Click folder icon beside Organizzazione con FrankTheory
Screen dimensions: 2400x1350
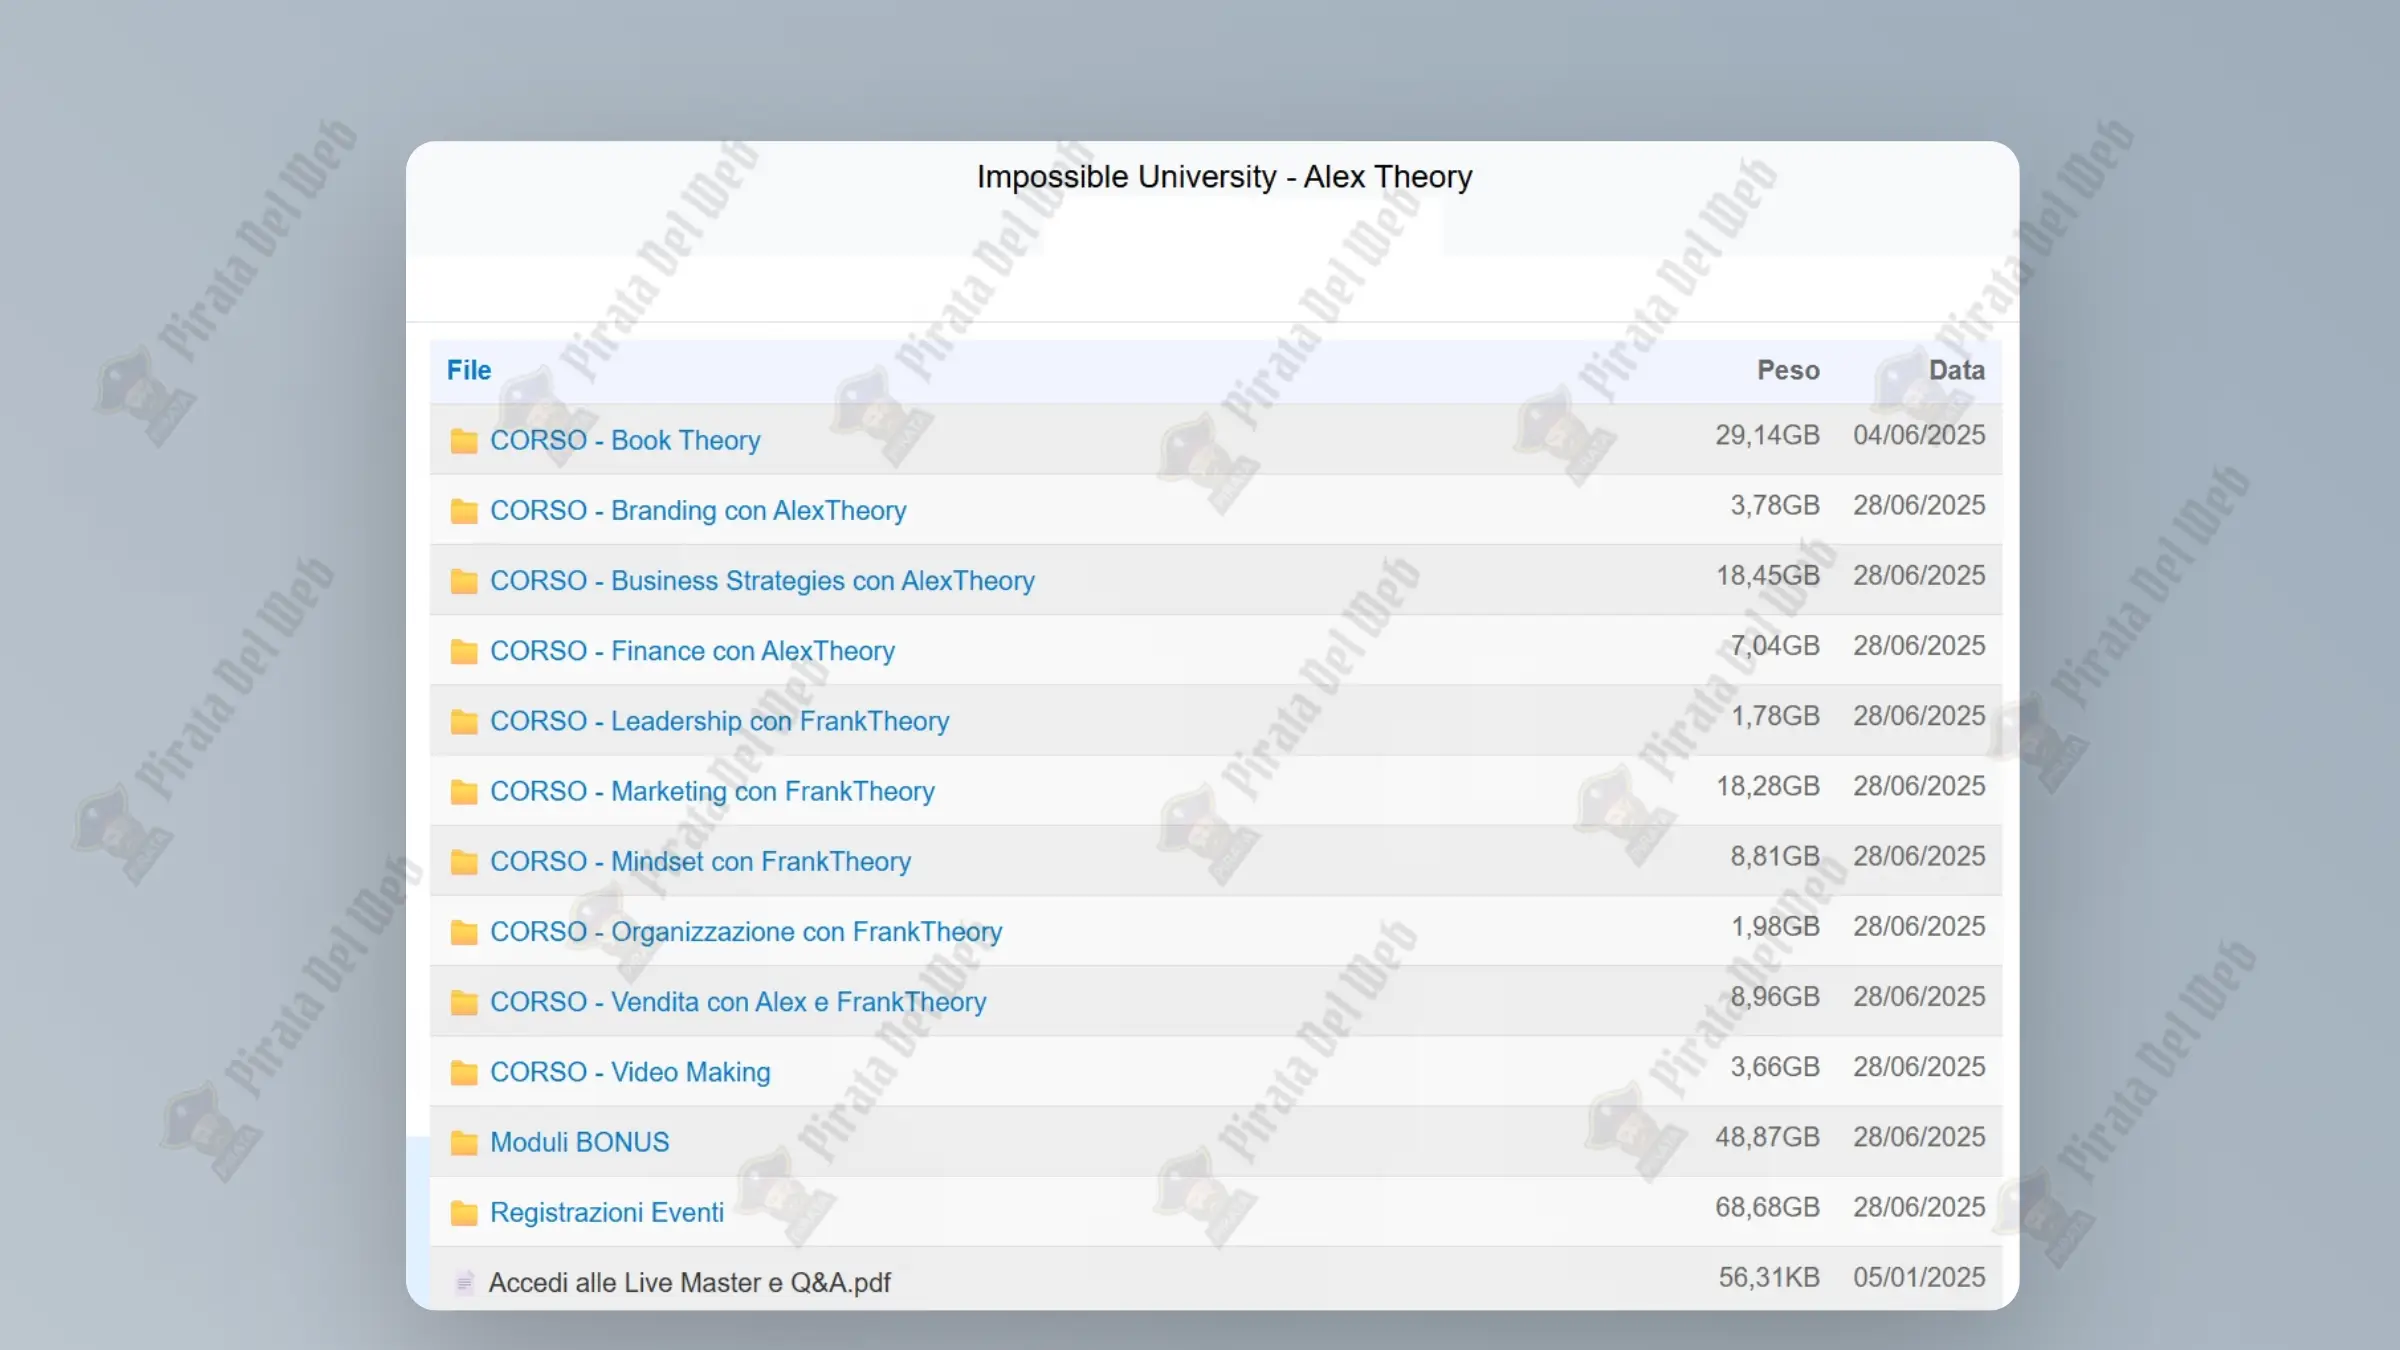pyautogui.click(x=464, y=932)
